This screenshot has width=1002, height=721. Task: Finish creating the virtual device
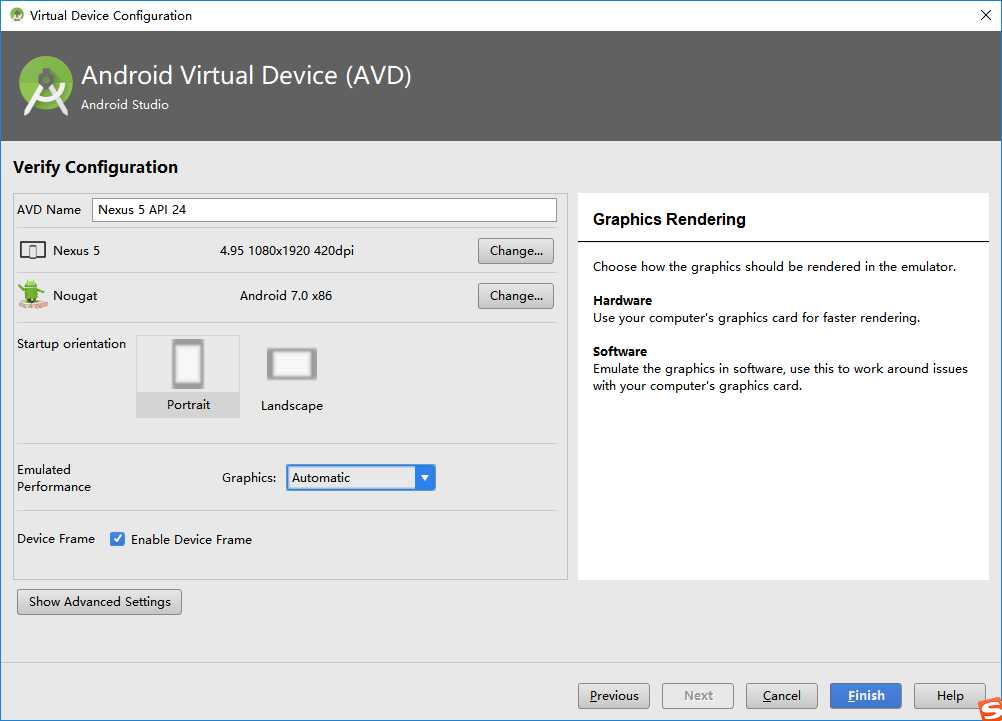(x=866, y=695)
